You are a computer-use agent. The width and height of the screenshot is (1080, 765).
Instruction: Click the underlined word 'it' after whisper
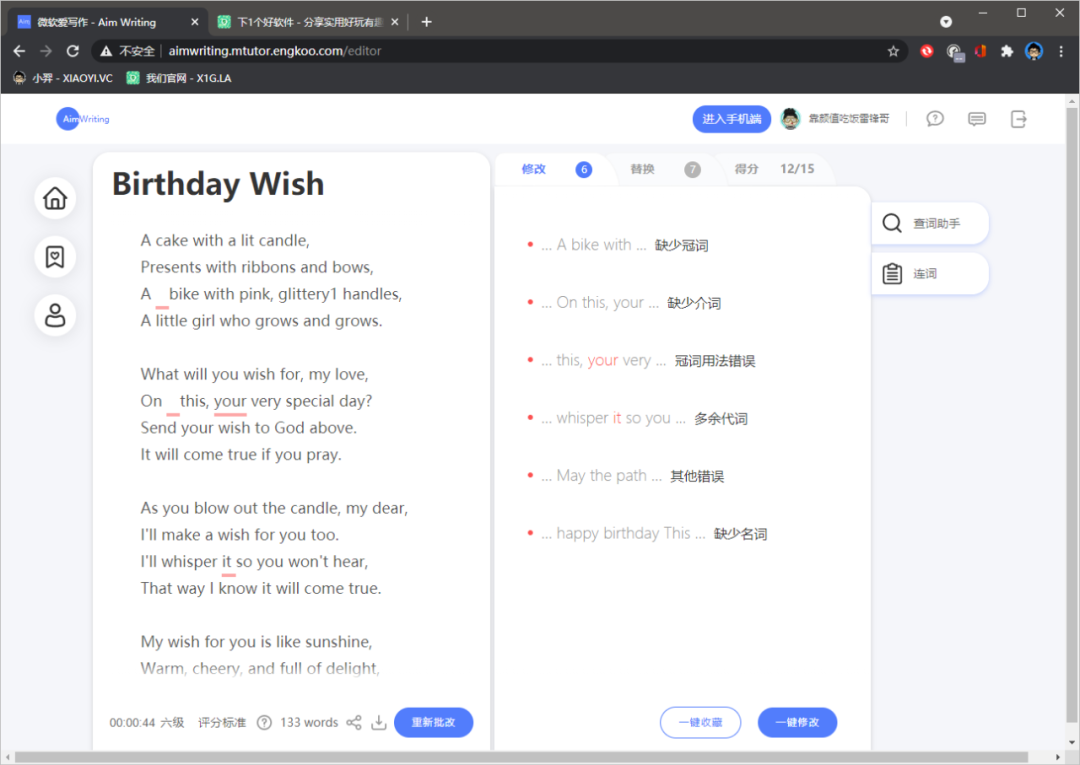point(227,562)
